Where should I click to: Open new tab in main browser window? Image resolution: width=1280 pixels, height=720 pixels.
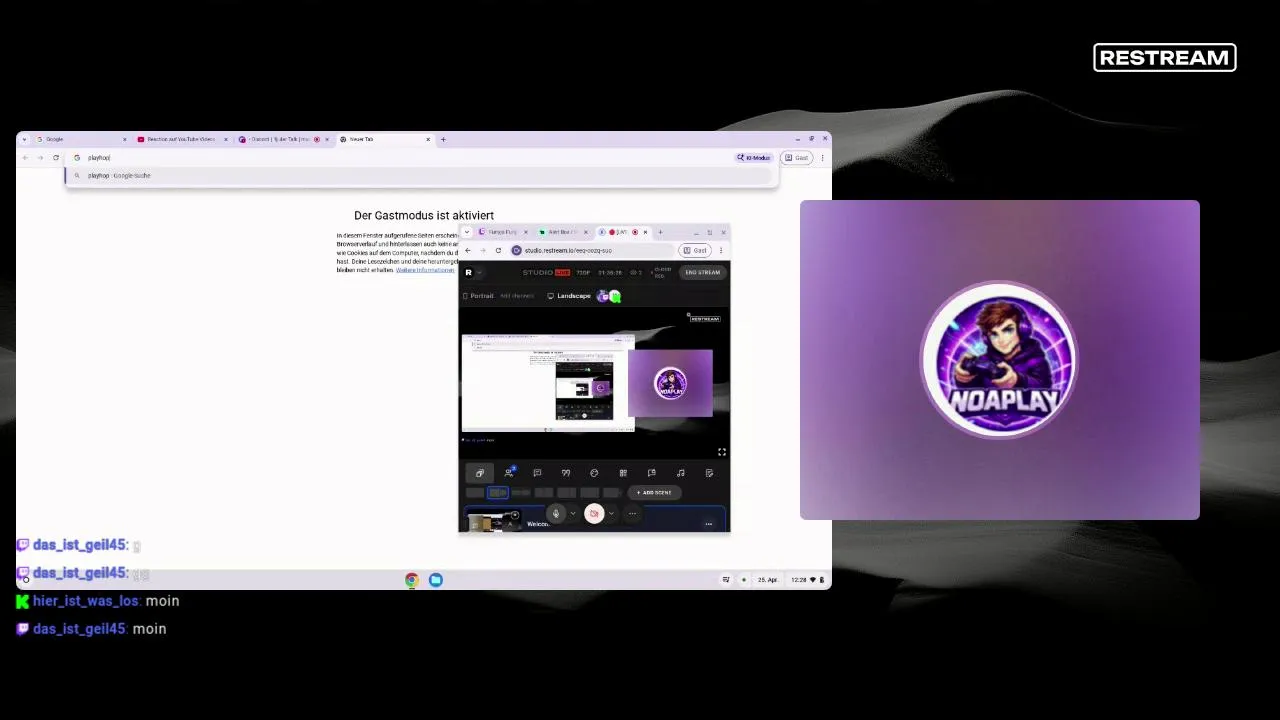[443, 139]
